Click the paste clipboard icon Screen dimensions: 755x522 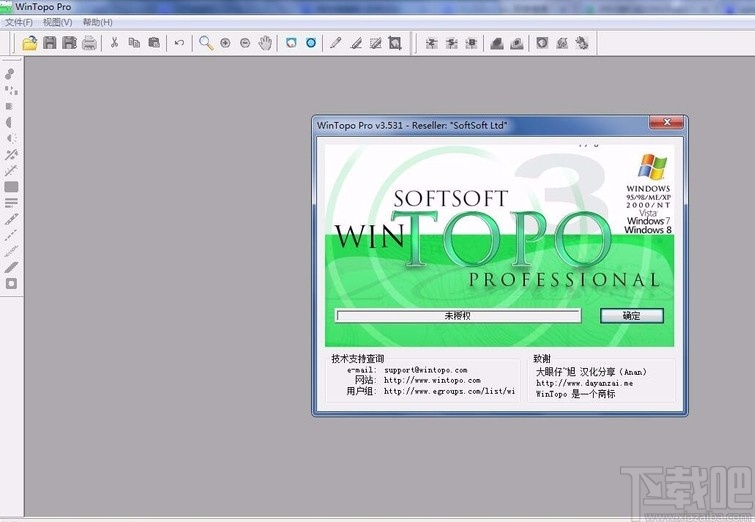[x=154, y=43]
